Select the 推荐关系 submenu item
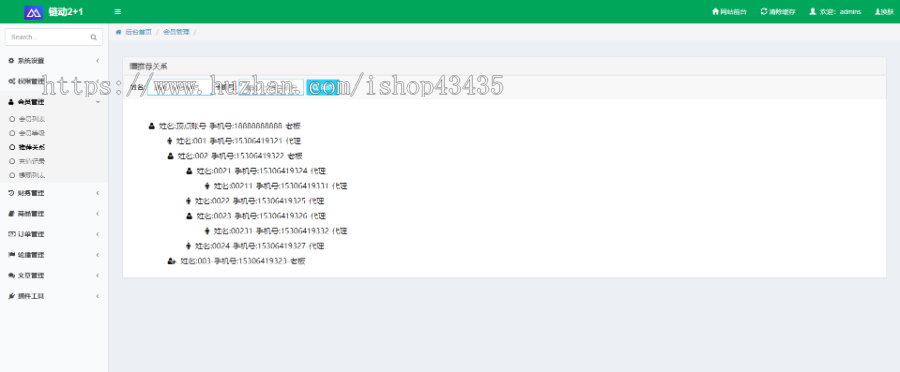Viewport: 900px width, 372px height. (32, 147)
